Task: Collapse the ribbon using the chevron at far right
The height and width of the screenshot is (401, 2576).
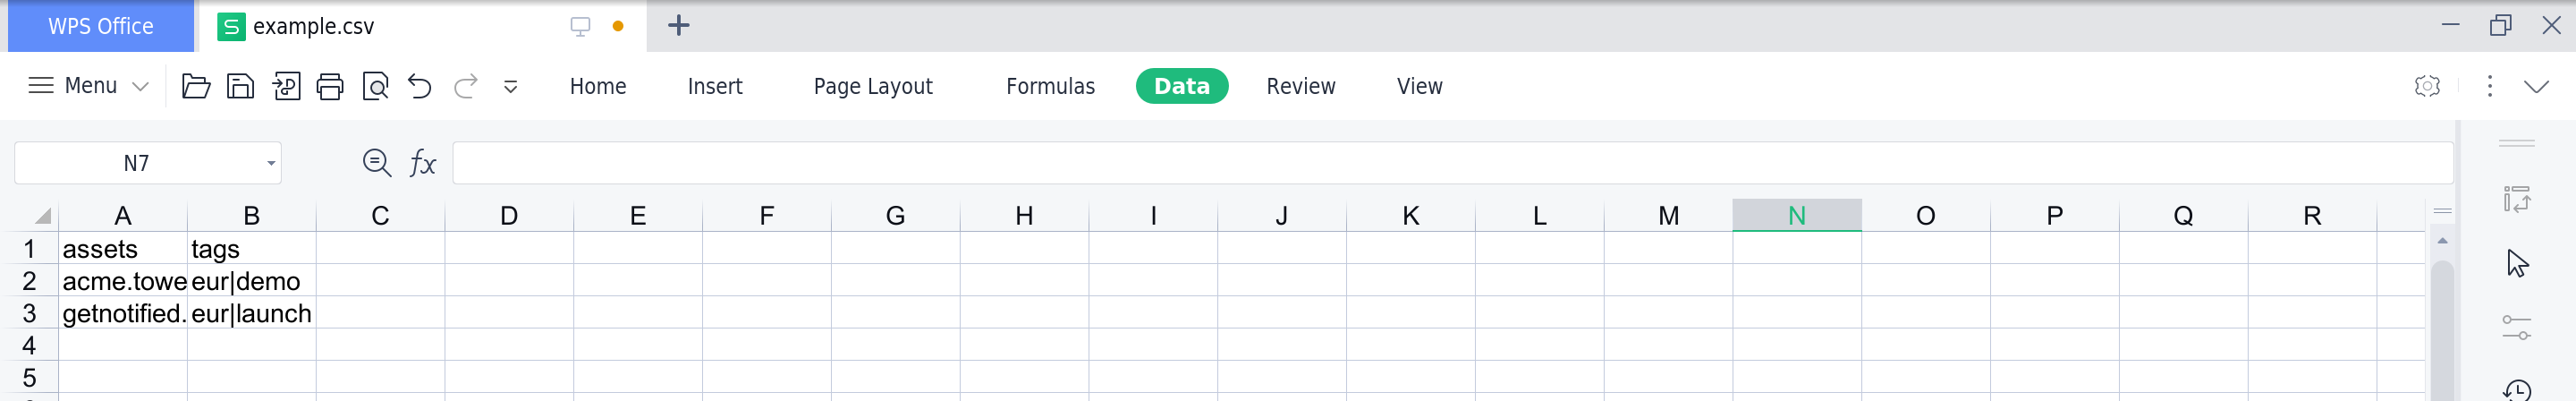Action: click(2536, 86)
